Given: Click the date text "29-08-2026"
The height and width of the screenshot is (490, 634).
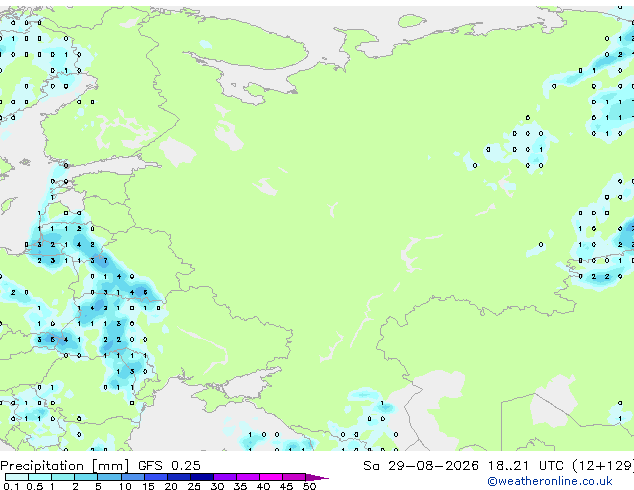Looking at the screenshot, I should tap(433, 466).
